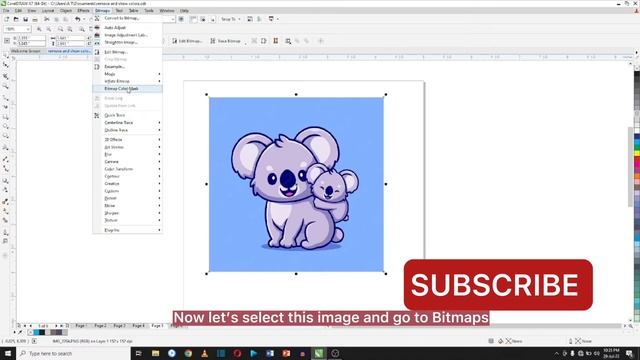640x360 pixels.
Task: Select the Zoom tool in toolbox
Action: [x=6, y=86]
